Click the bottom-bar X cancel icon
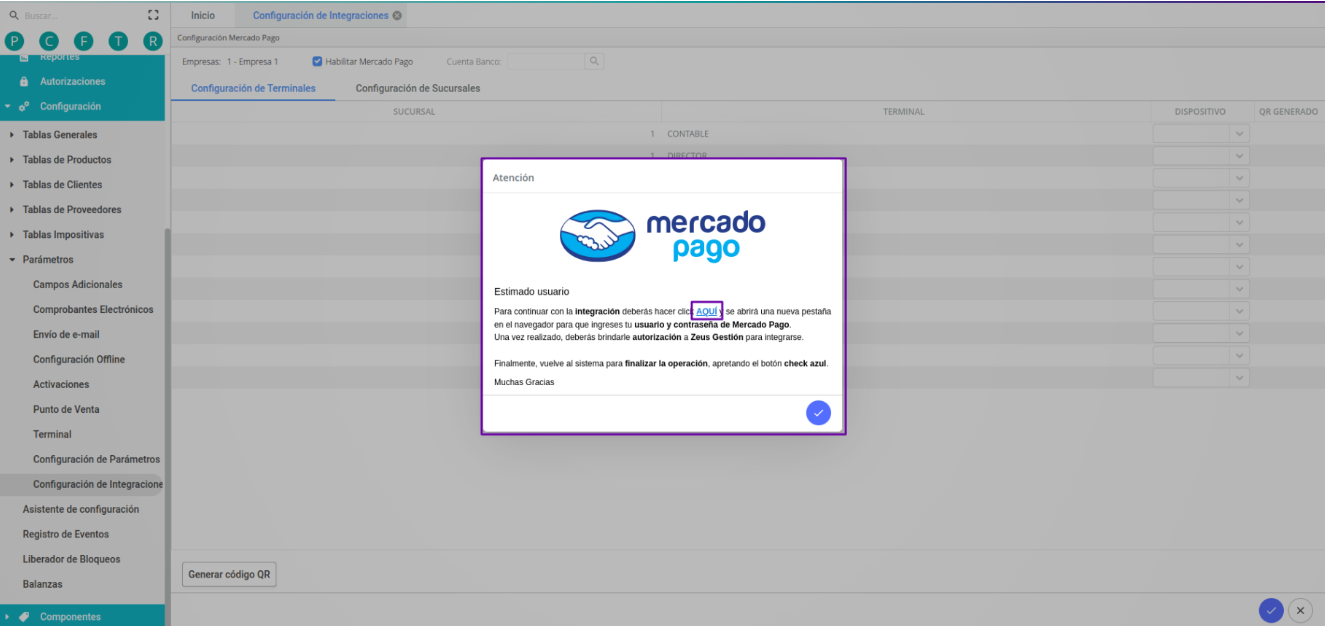The width and height of the screenshot is (1325, 626). tap(1300, 610)
